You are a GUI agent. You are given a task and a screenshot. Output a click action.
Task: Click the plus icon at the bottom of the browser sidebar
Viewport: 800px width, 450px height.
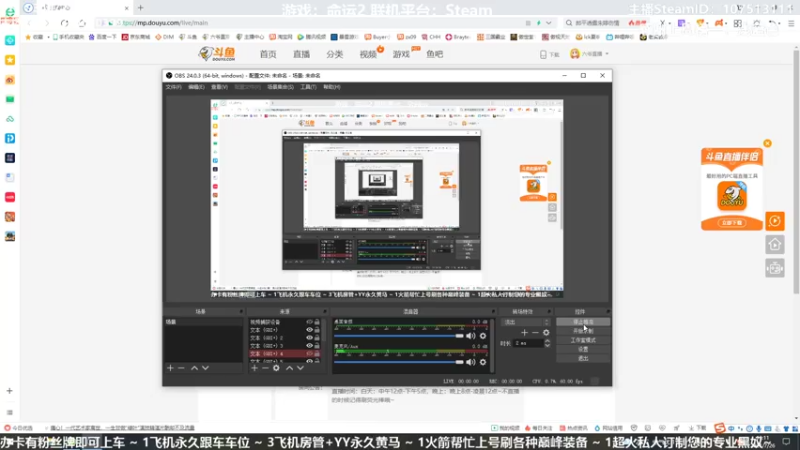click(x=10, y=391)
